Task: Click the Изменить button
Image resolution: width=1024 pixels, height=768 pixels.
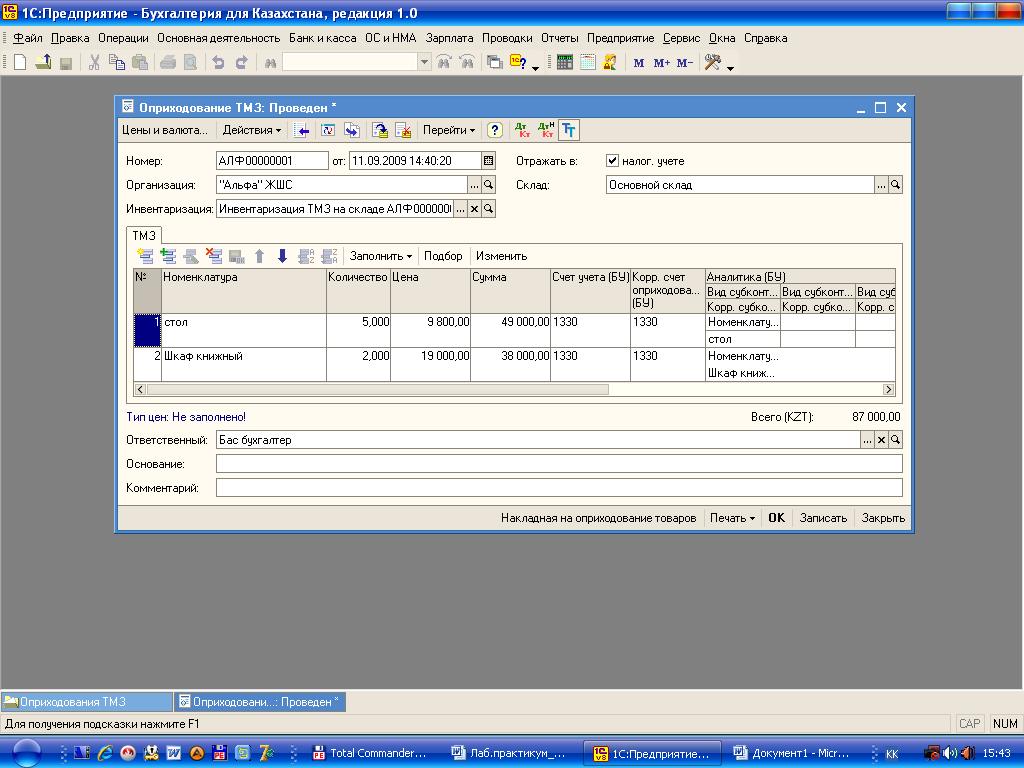Action: [x=502, y=256]
